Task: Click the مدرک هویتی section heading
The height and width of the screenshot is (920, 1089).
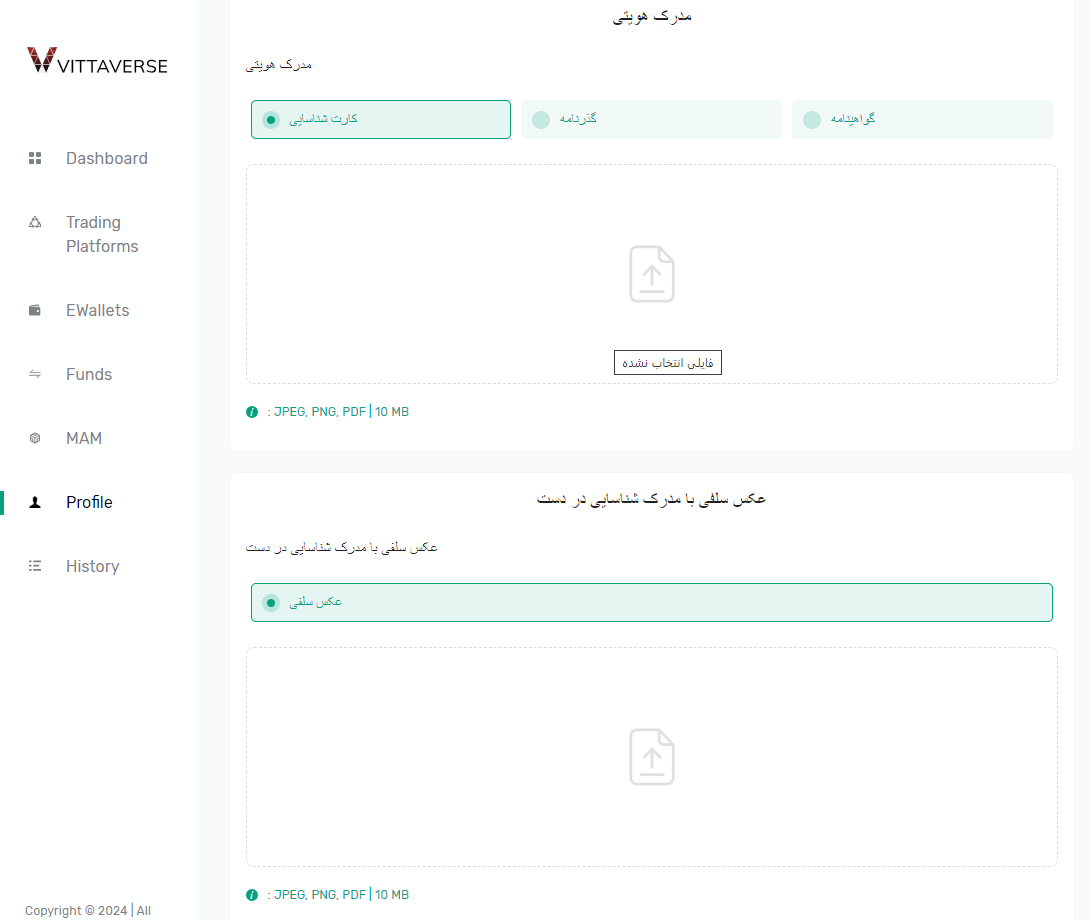Action: point(651,16)
